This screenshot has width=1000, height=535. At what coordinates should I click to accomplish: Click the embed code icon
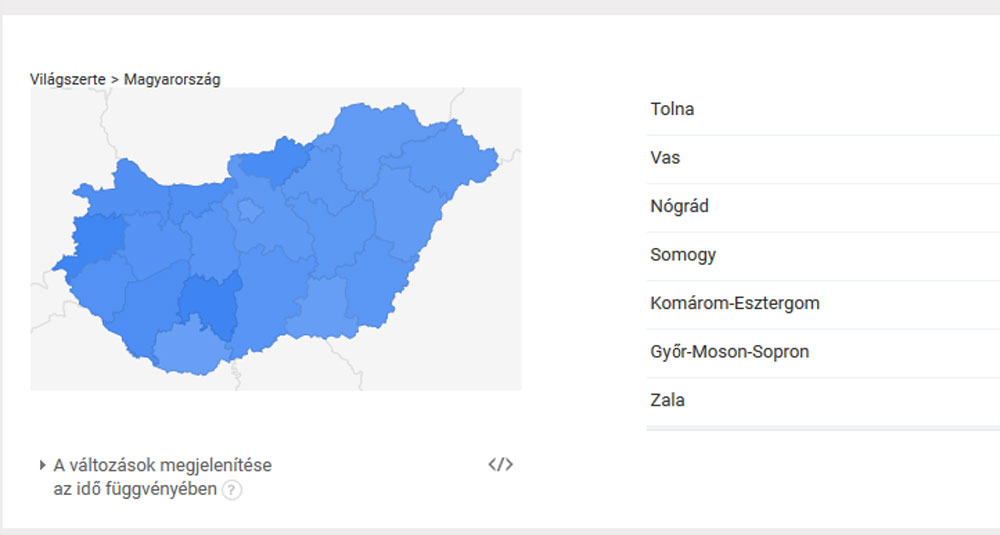(x=501, y=464)
